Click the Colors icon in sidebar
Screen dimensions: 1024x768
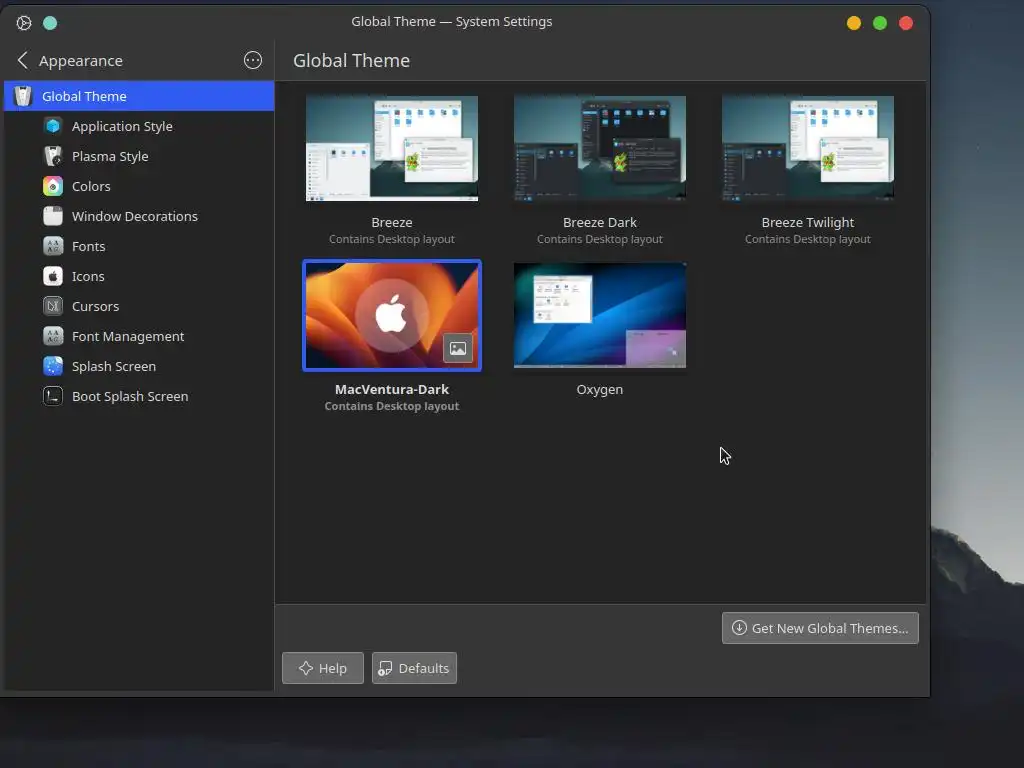[53, 186]
